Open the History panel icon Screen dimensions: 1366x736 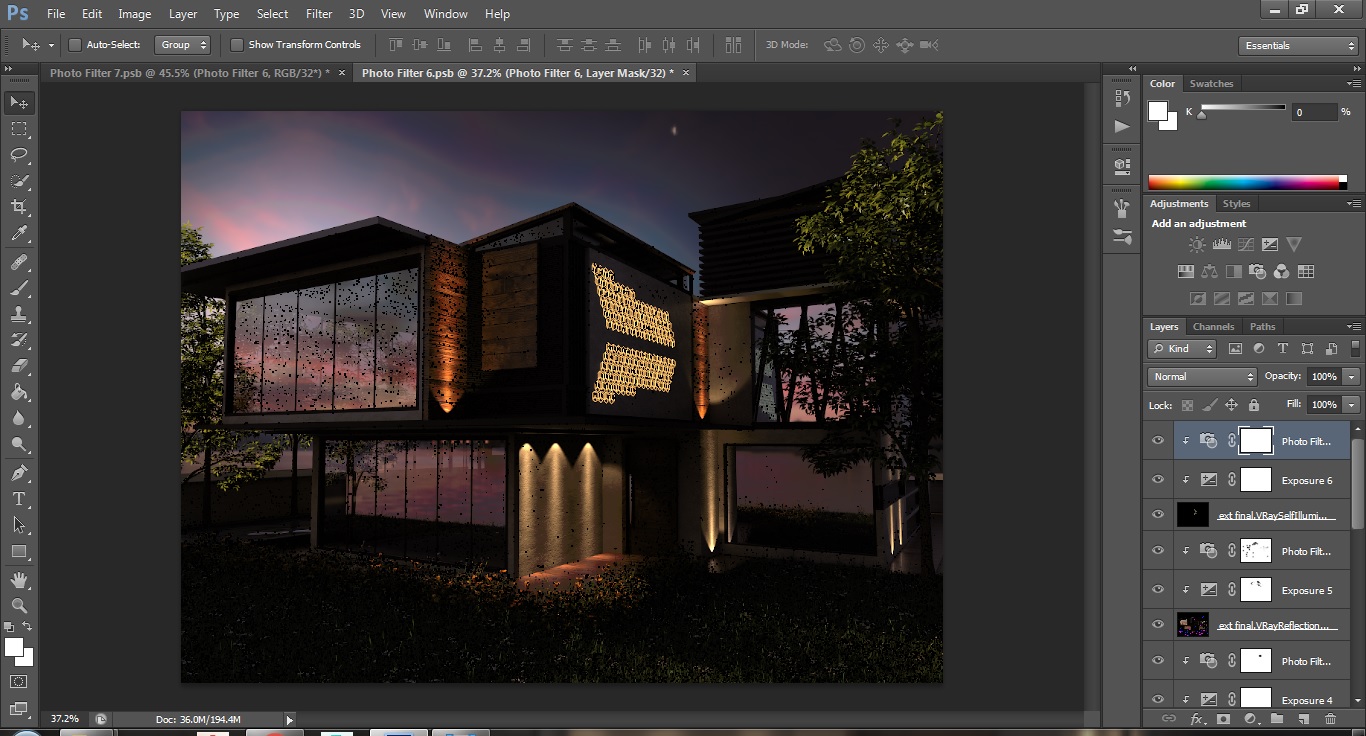pyautogui.click(x=1122, y=98)
